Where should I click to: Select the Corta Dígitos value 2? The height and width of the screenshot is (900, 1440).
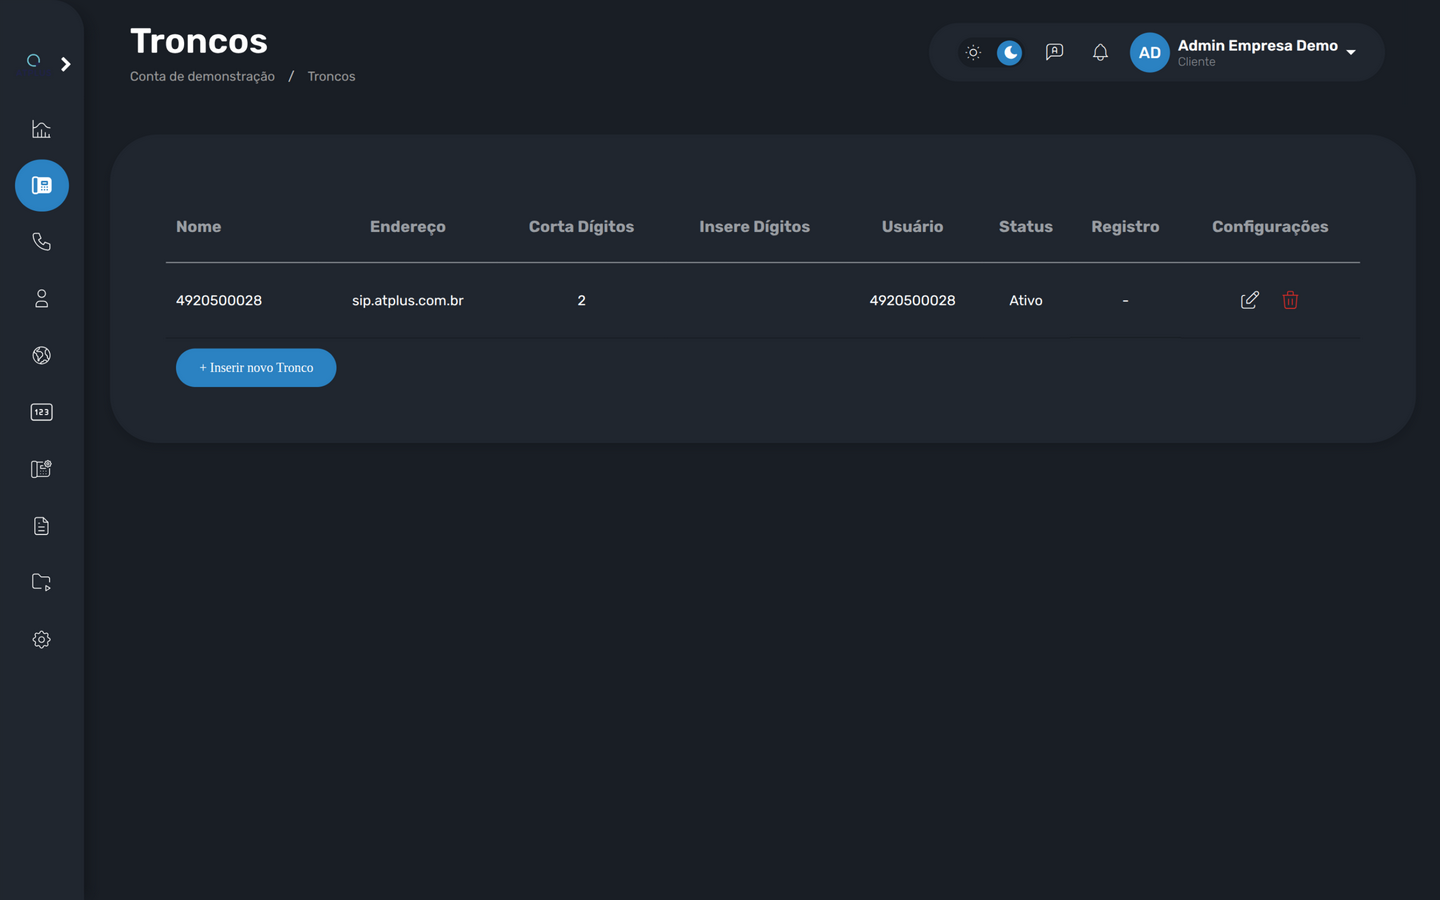(581, 300)
